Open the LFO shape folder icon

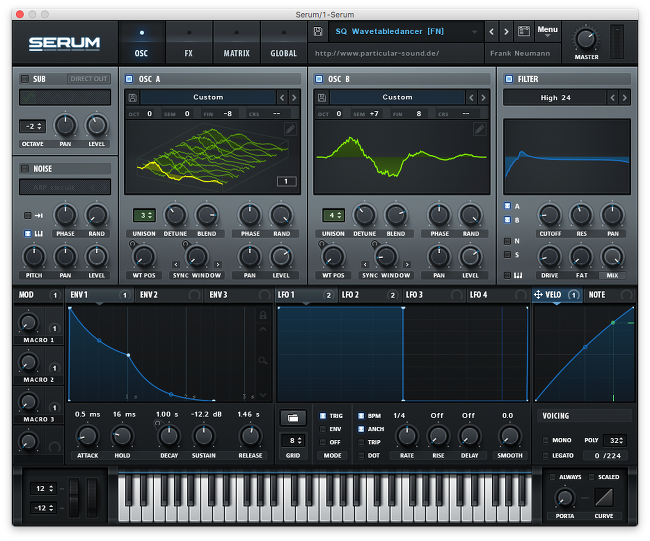[x=293, y=417]
